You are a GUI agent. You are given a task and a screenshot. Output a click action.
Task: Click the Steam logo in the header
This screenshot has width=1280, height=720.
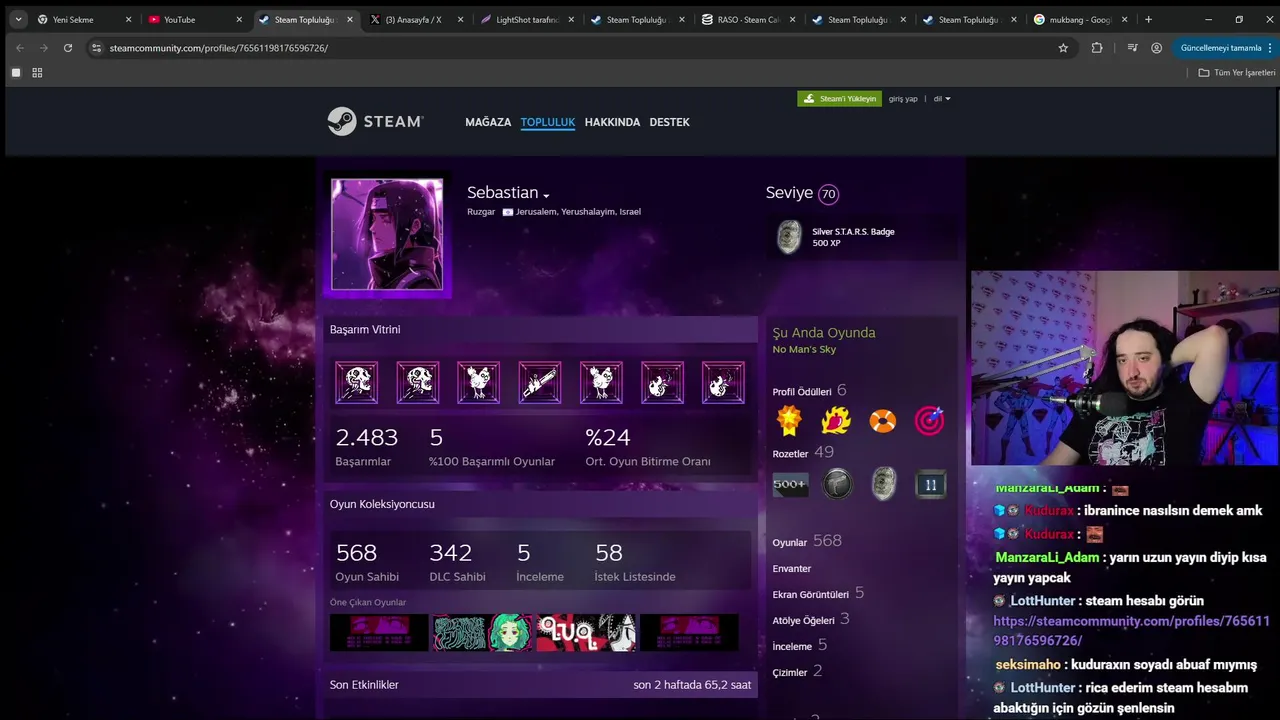(375, 121)
